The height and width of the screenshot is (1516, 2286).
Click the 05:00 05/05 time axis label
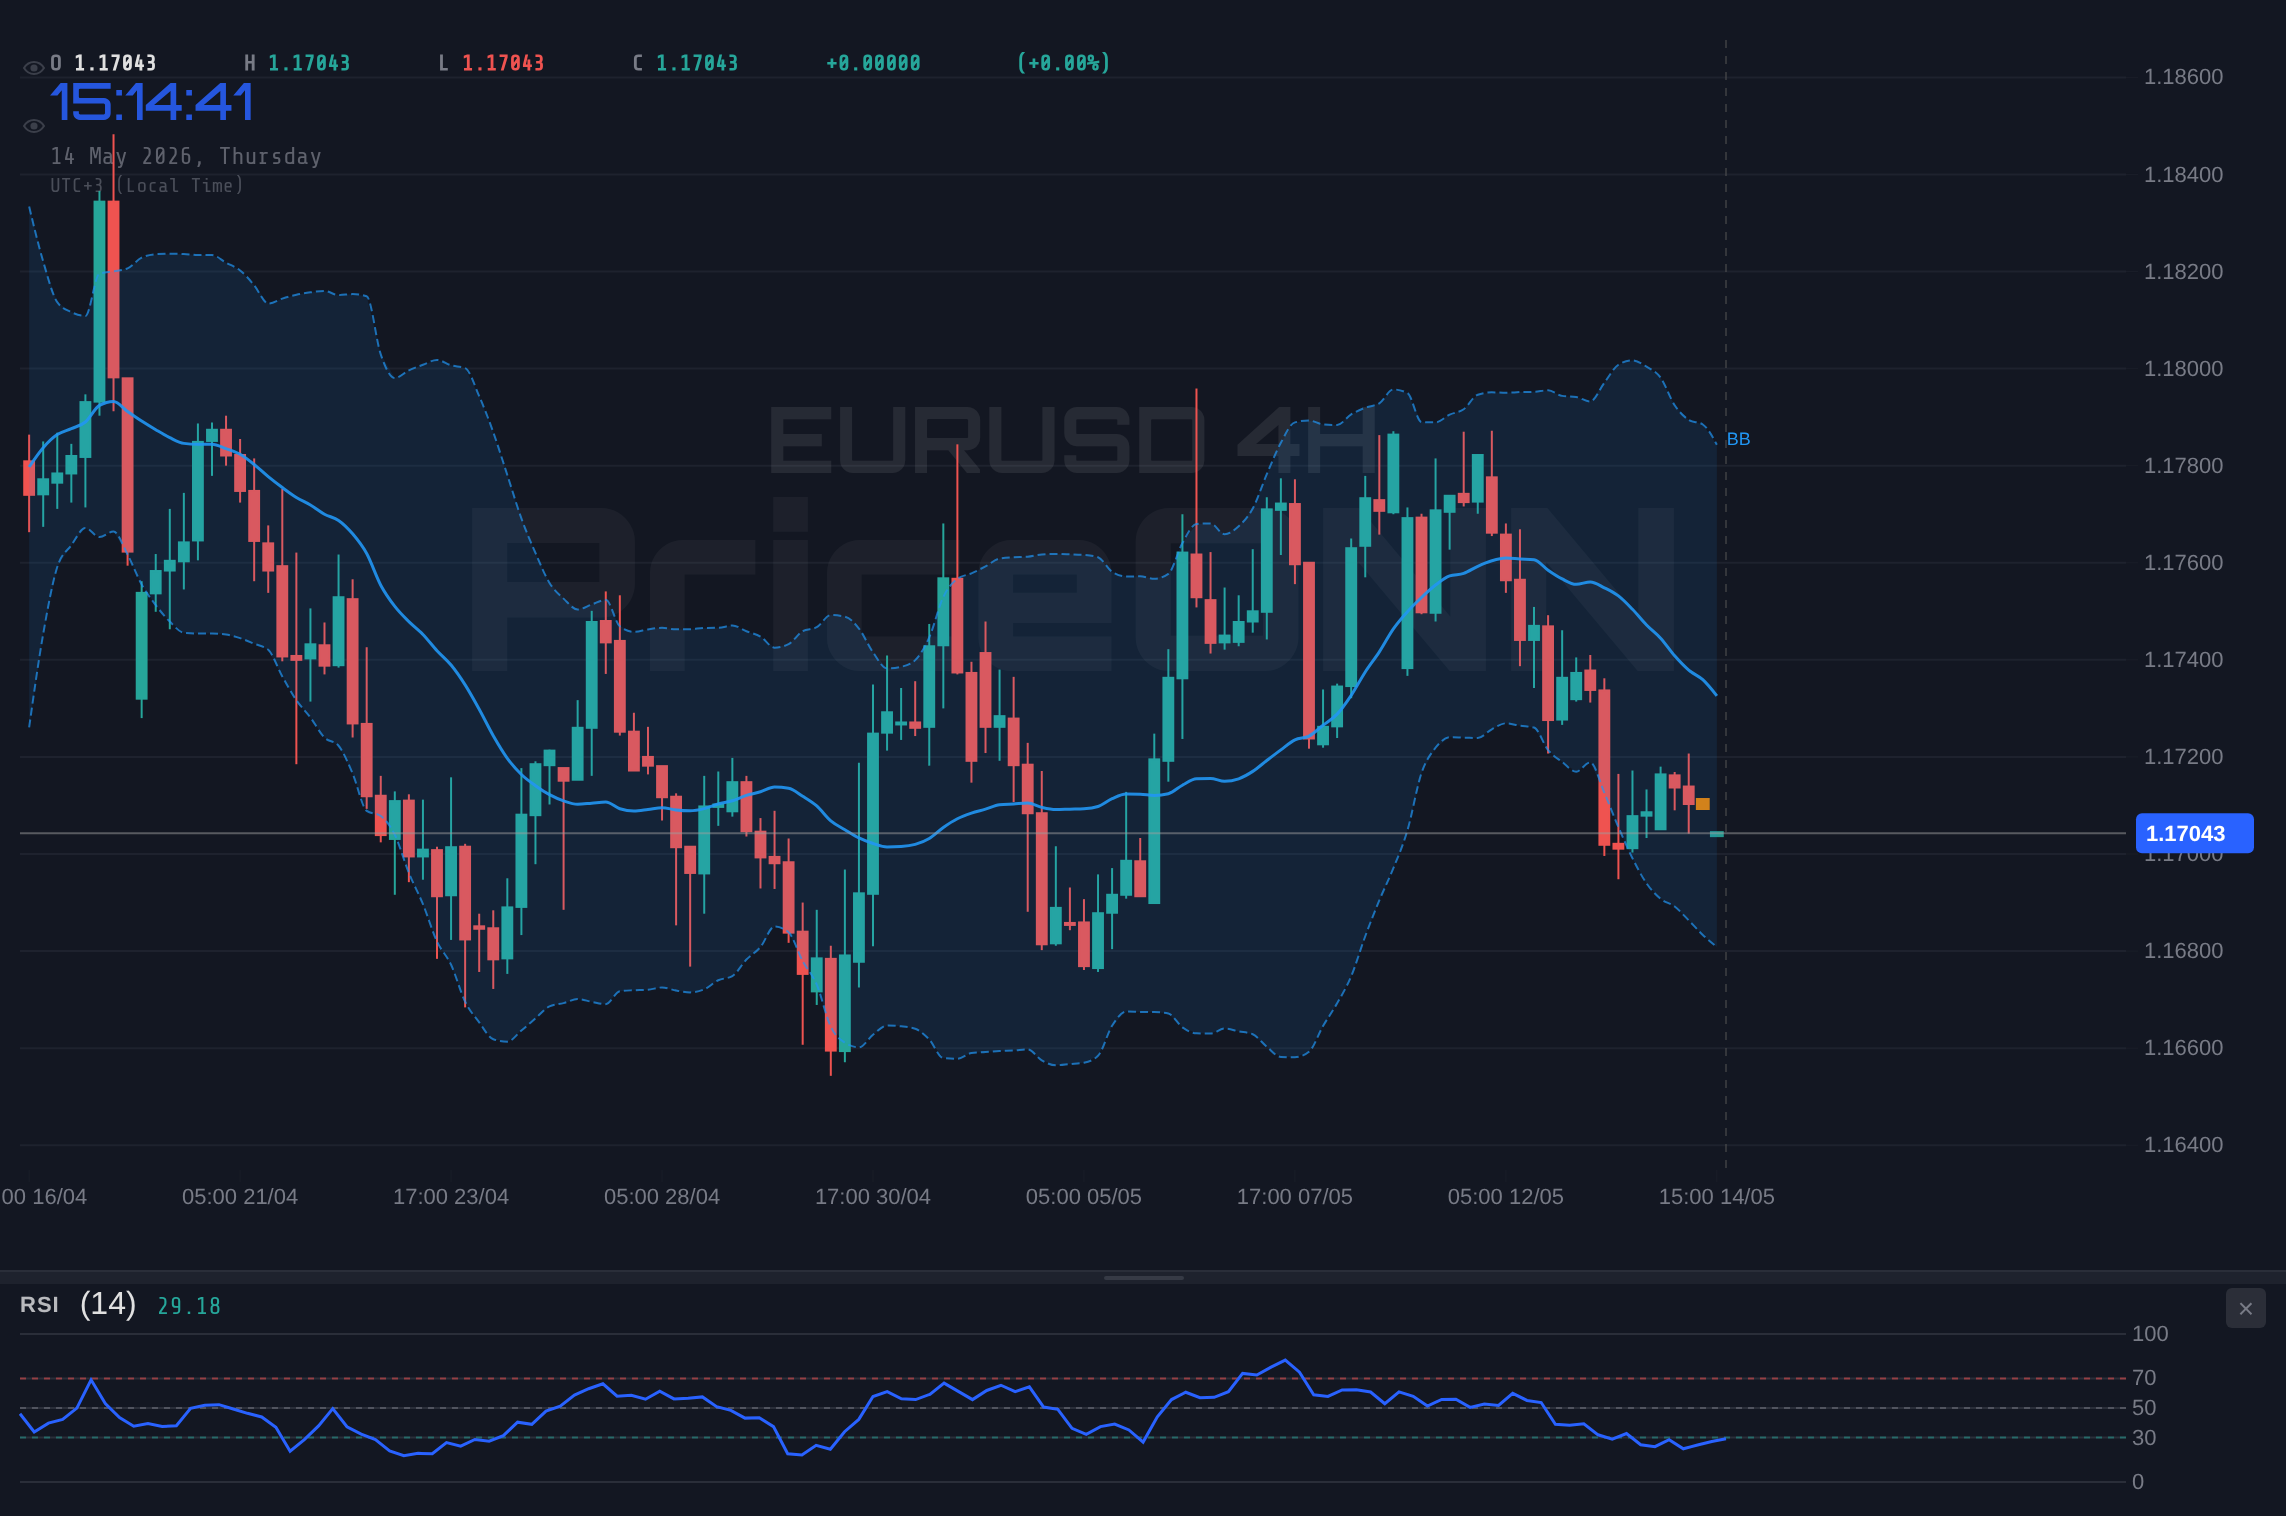click(x=1084, y=1197)
